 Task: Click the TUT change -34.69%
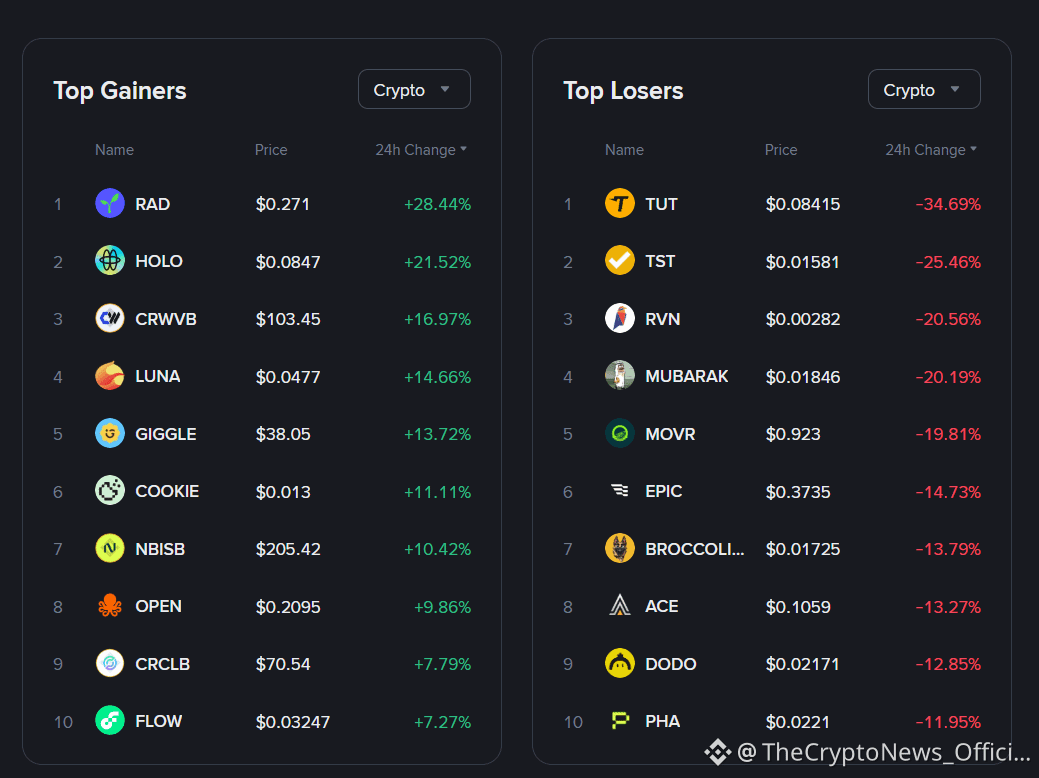point(948,204)
